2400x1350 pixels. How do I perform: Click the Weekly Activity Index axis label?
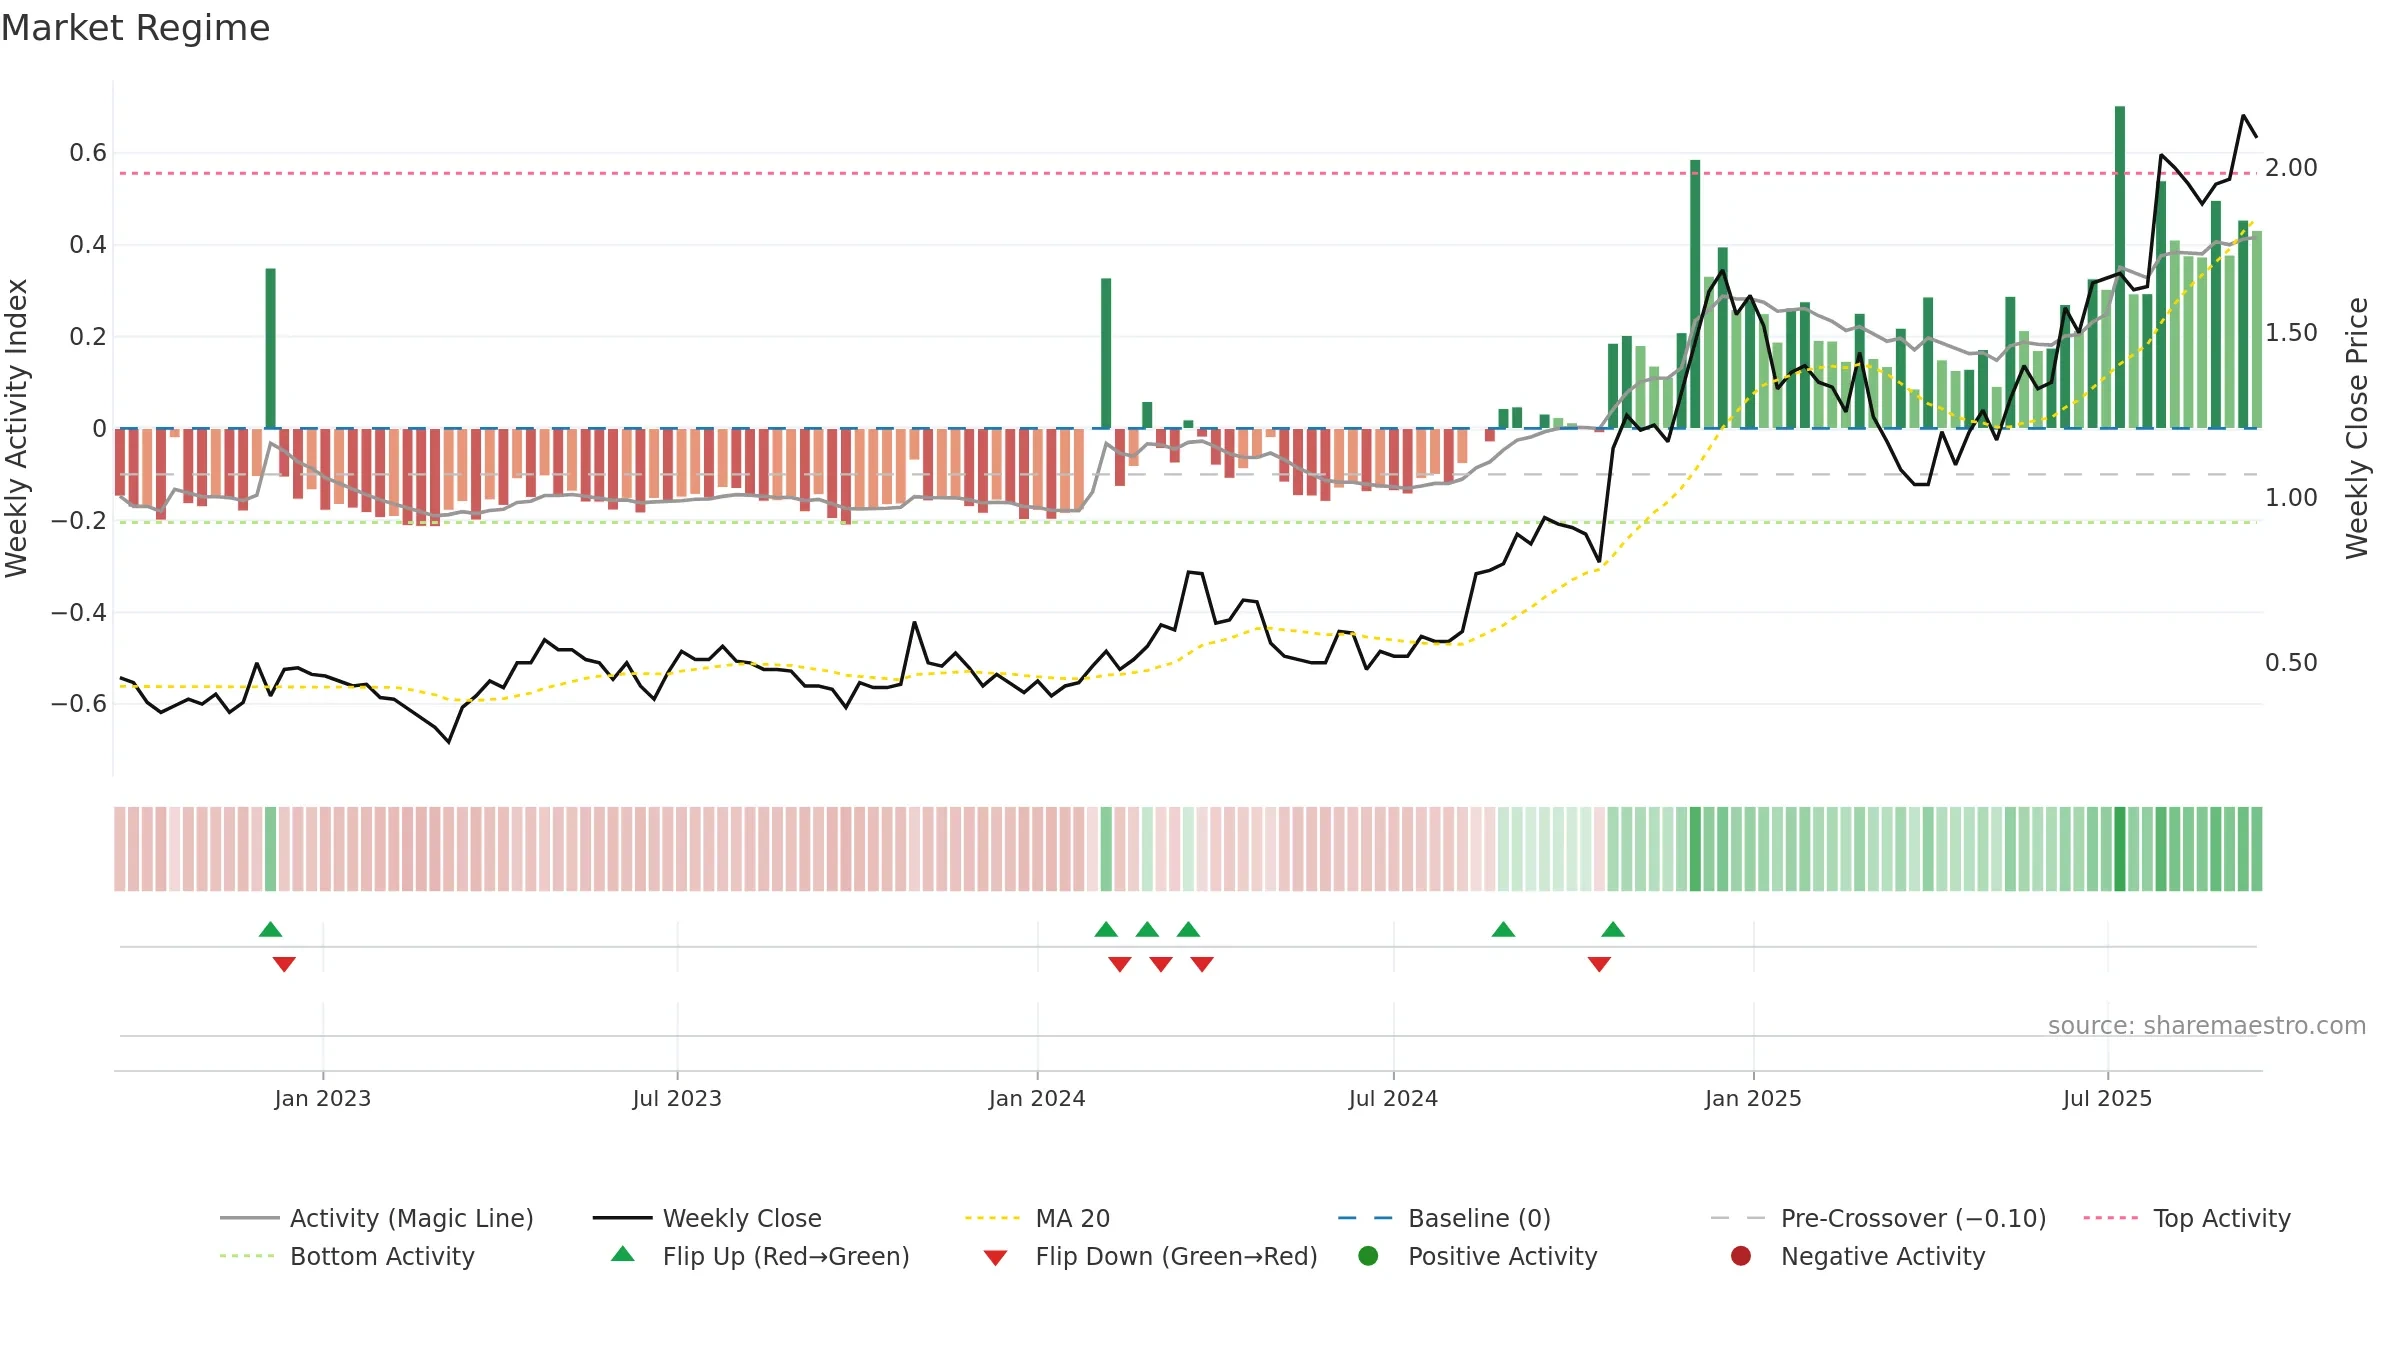tap(16, 428)
